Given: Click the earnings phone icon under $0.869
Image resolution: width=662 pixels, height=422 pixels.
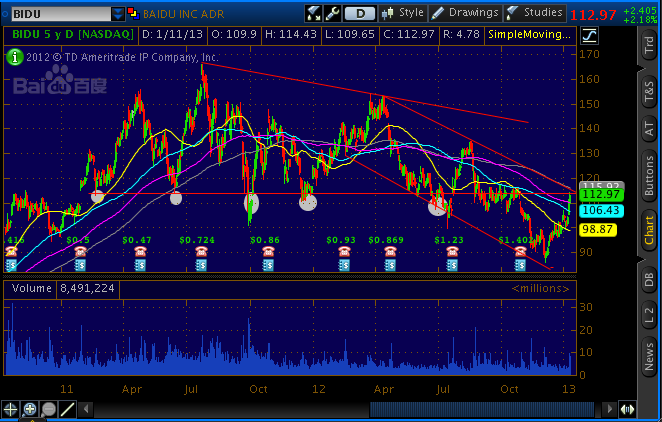Looking at the screenshot, I should (x=390, y=252).
